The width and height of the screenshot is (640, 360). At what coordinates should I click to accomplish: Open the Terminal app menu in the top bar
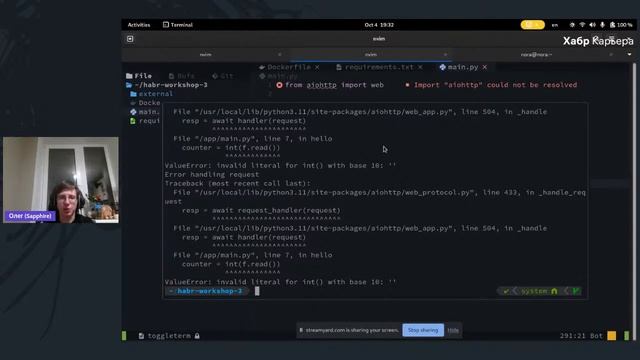coord(178,25)
